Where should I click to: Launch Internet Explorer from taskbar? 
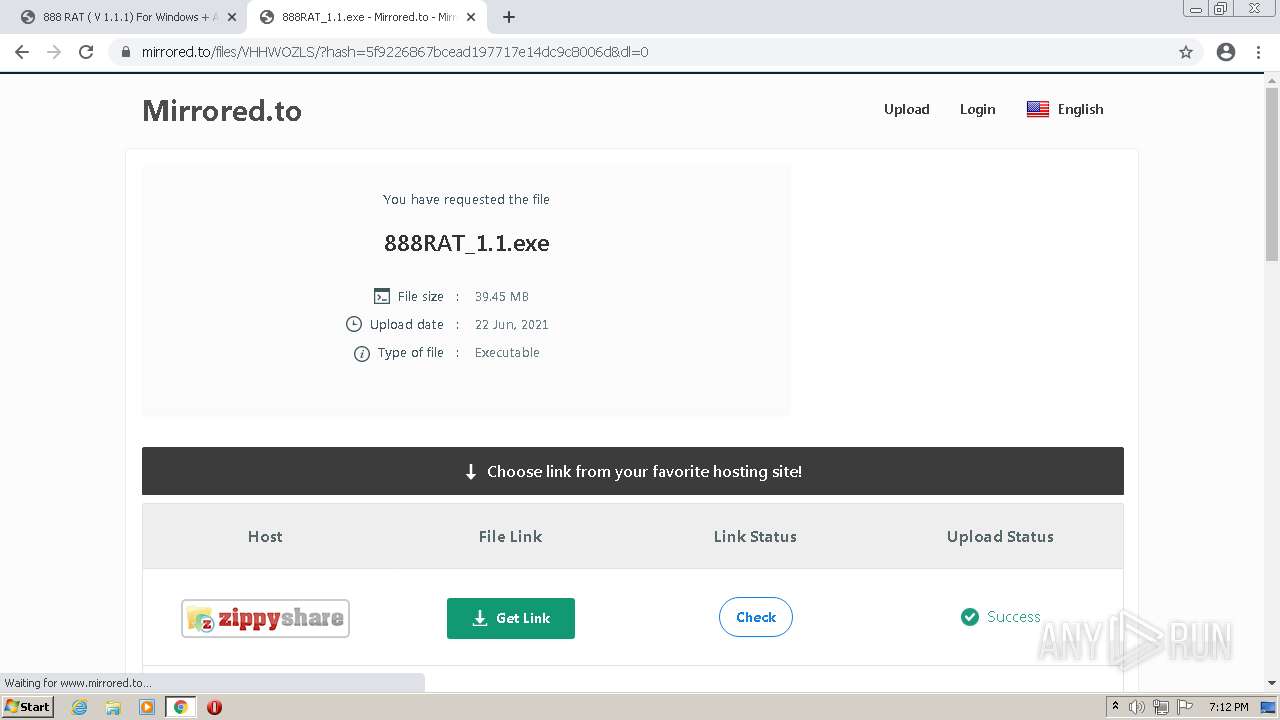[x=80, y=707]
